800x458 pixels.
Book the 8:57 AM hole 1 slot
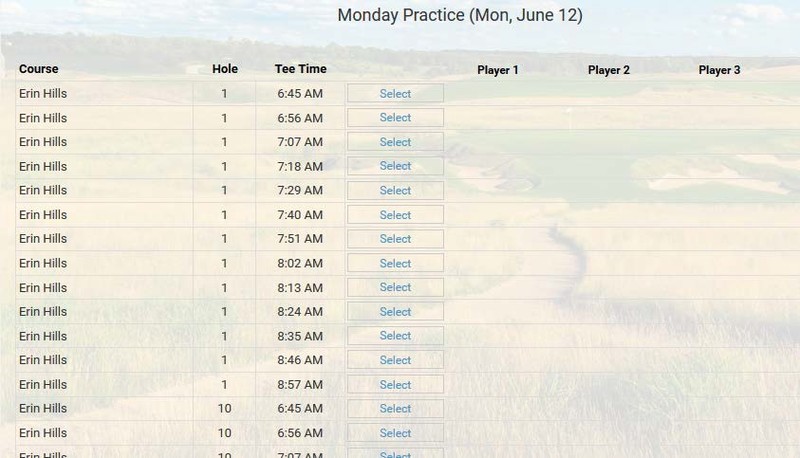395,385
